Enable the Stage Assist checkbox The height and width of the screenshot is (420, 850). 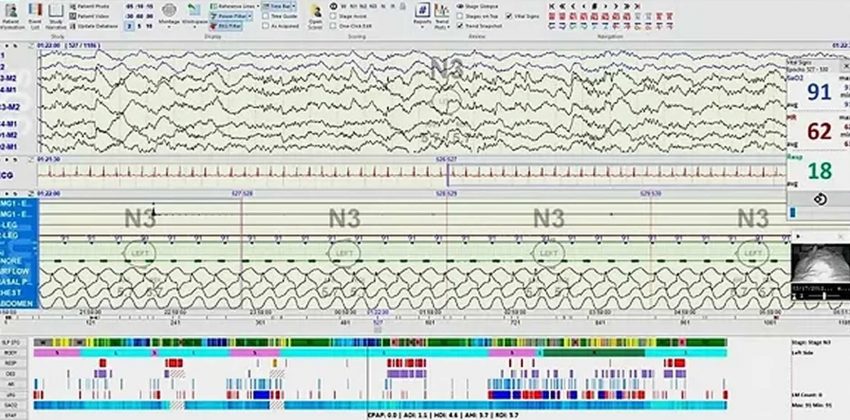[x=333, y=16]
